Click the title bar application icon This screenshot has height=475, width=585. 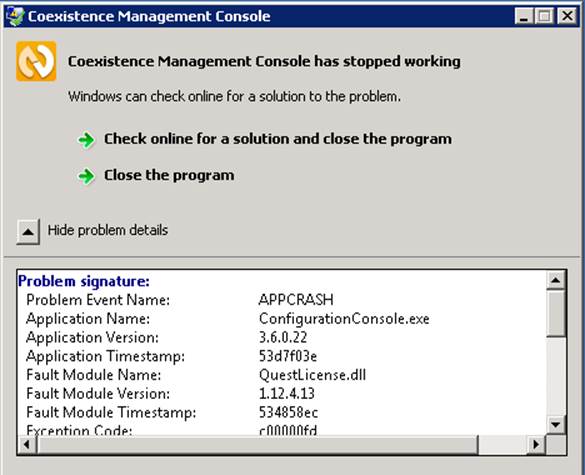[15, 16]
